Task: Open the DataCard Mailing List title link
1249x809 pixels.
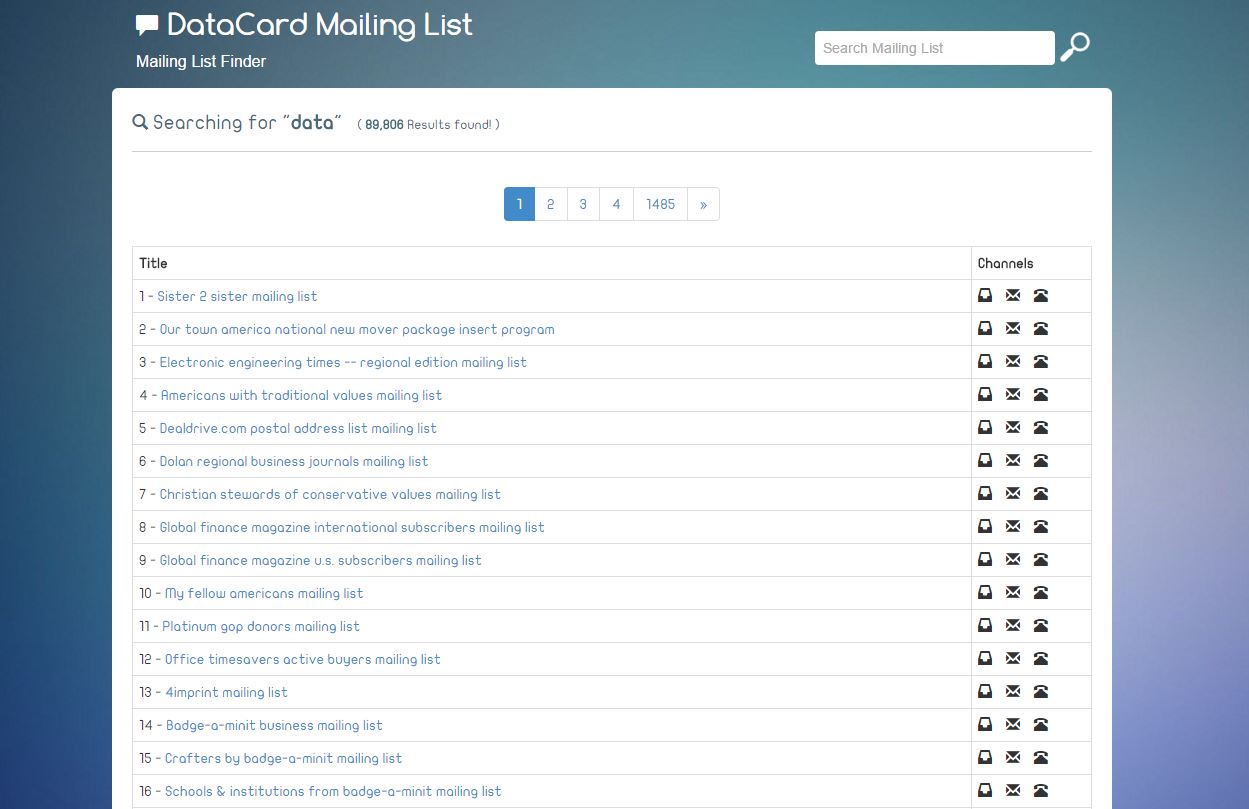Action: (320, 25)
